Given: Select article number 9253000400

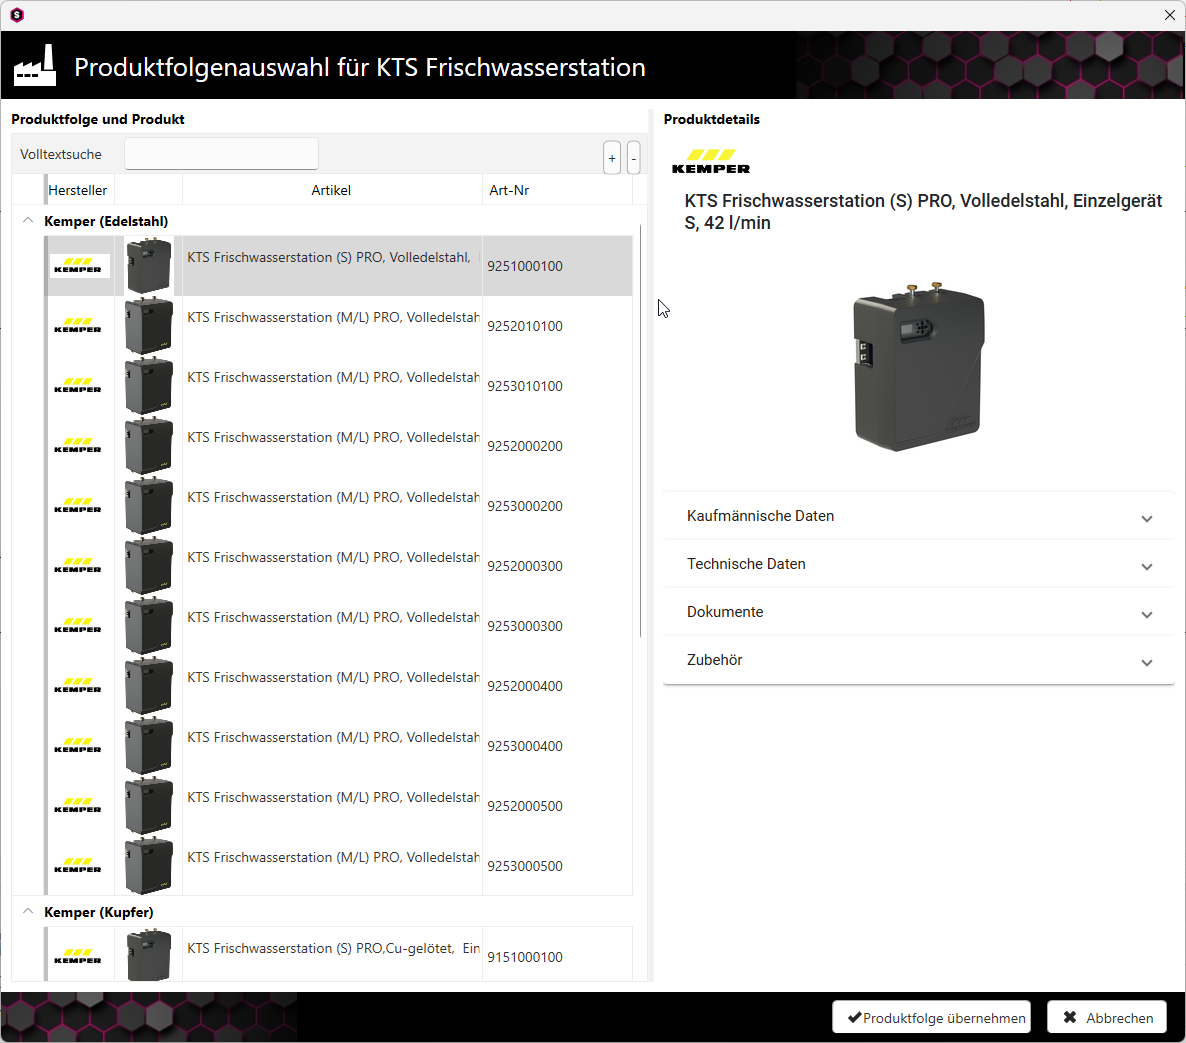Looking at the screenshot, I should point(525,746).
